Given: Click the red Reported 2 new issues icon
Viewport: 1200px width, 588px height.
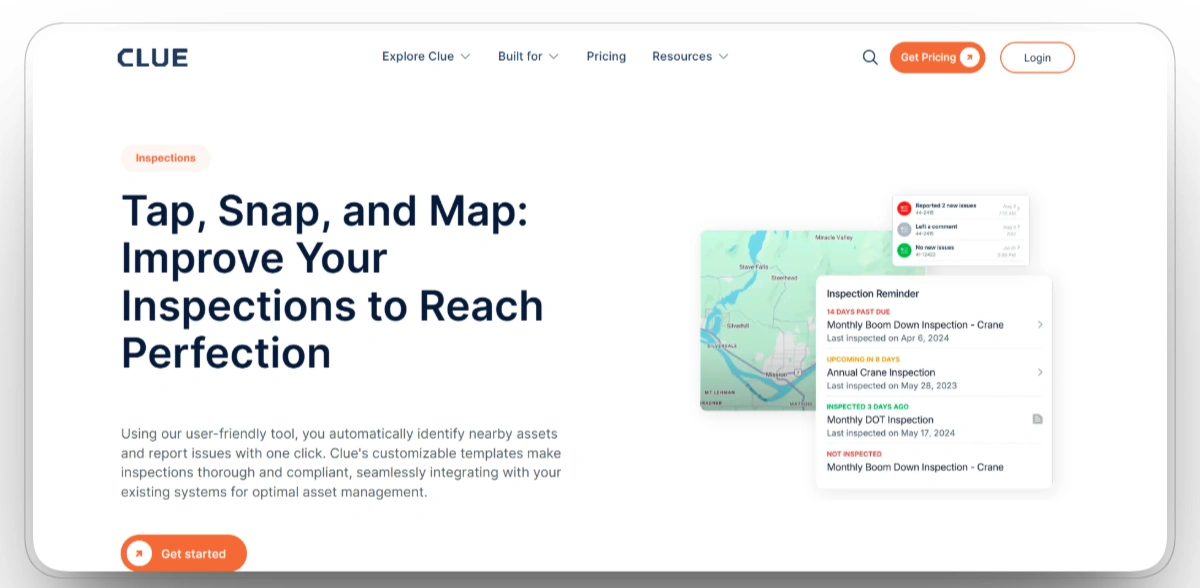Looking at the screenshot, I should coord(904,208).
